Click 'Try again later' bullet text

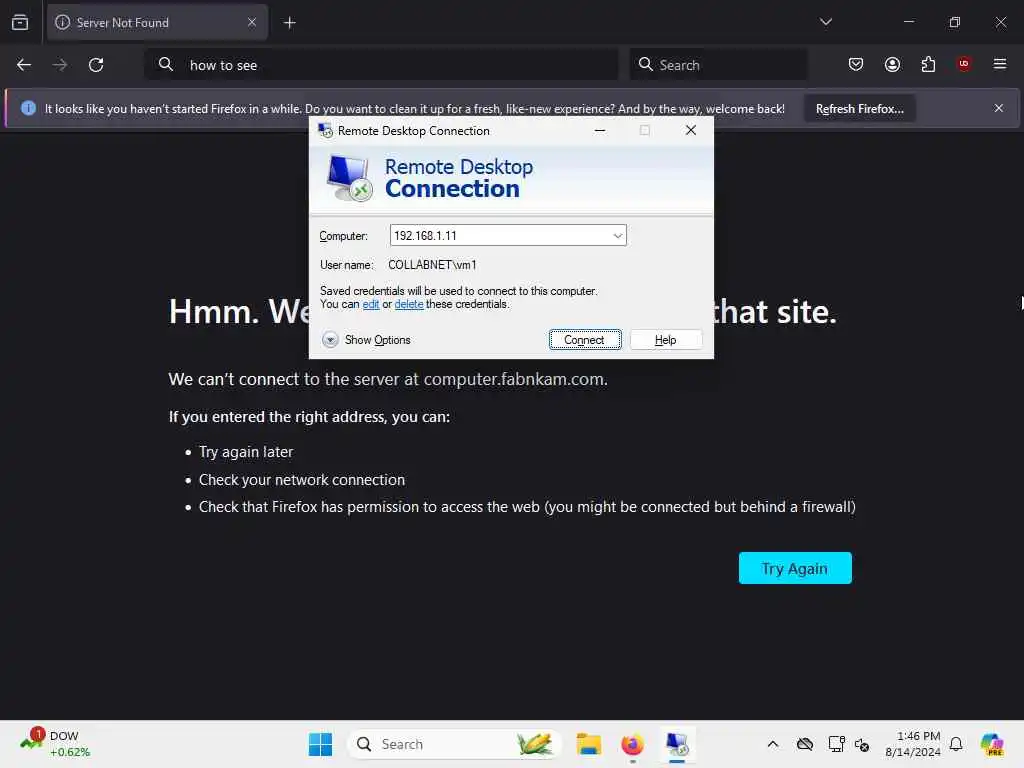[246, 452]
